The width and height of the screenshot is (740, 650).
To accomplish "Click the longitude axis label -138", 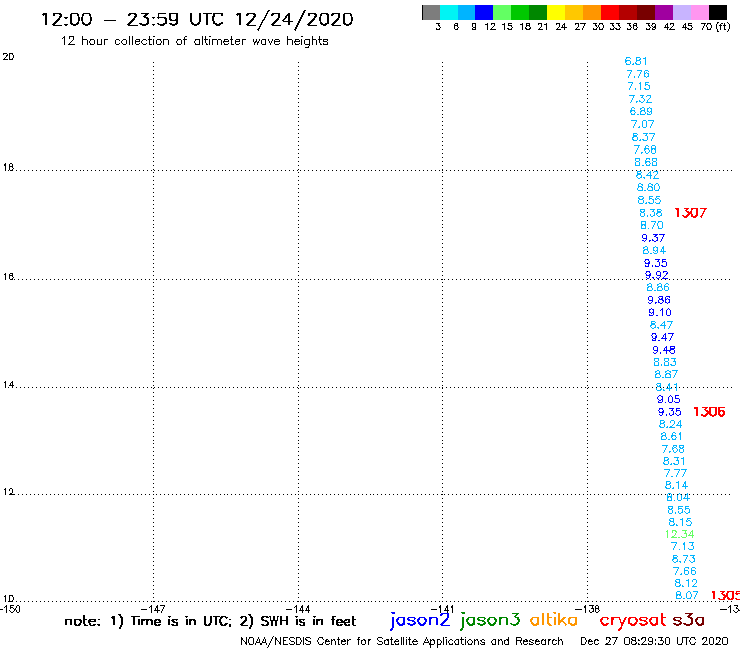I will point(588,609).
